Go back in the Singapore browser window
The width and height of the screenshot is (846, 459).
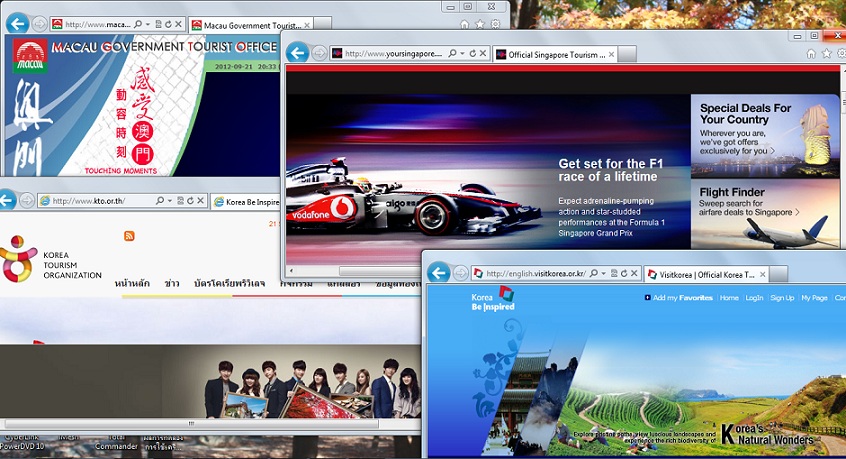[x=297, y=53]
